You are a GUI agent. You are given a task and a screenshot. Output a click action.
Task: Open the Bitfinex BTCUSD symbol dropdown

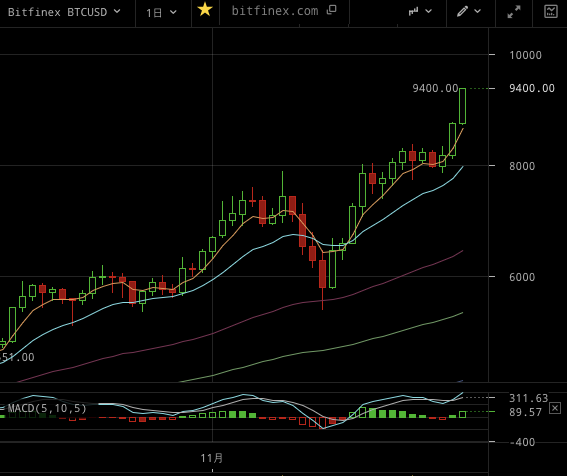pos(64,12)
